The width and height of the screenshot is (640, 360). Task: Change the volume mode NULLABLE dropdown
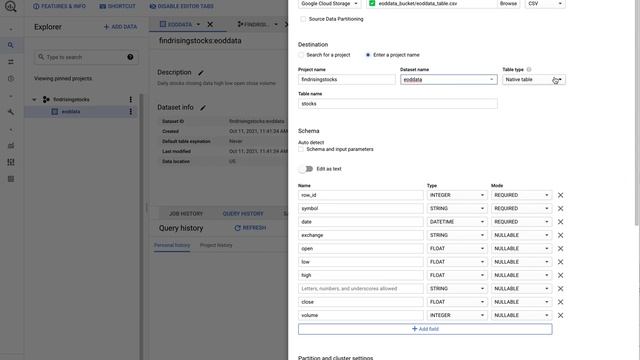[x=521, y=316]
